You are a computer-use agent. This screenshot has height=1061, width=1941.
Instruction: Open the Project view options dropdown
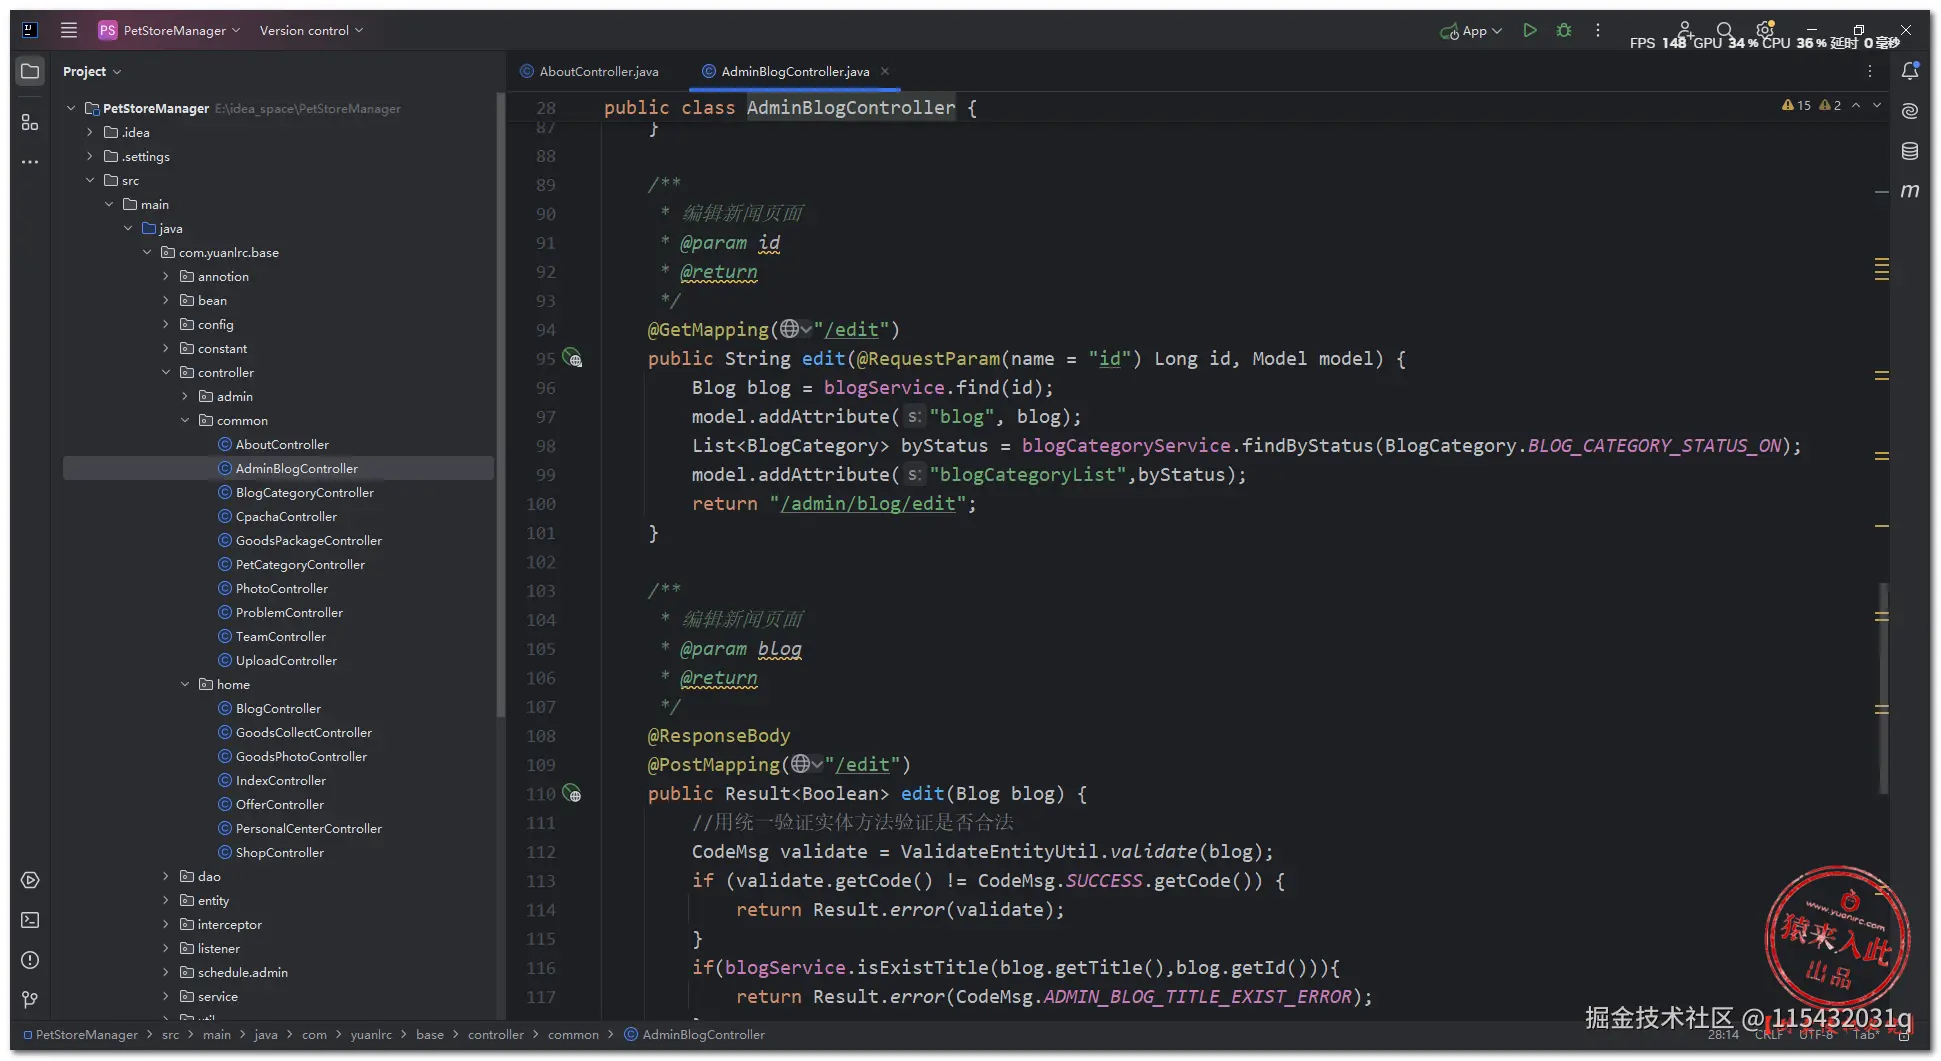pos(91,71)
